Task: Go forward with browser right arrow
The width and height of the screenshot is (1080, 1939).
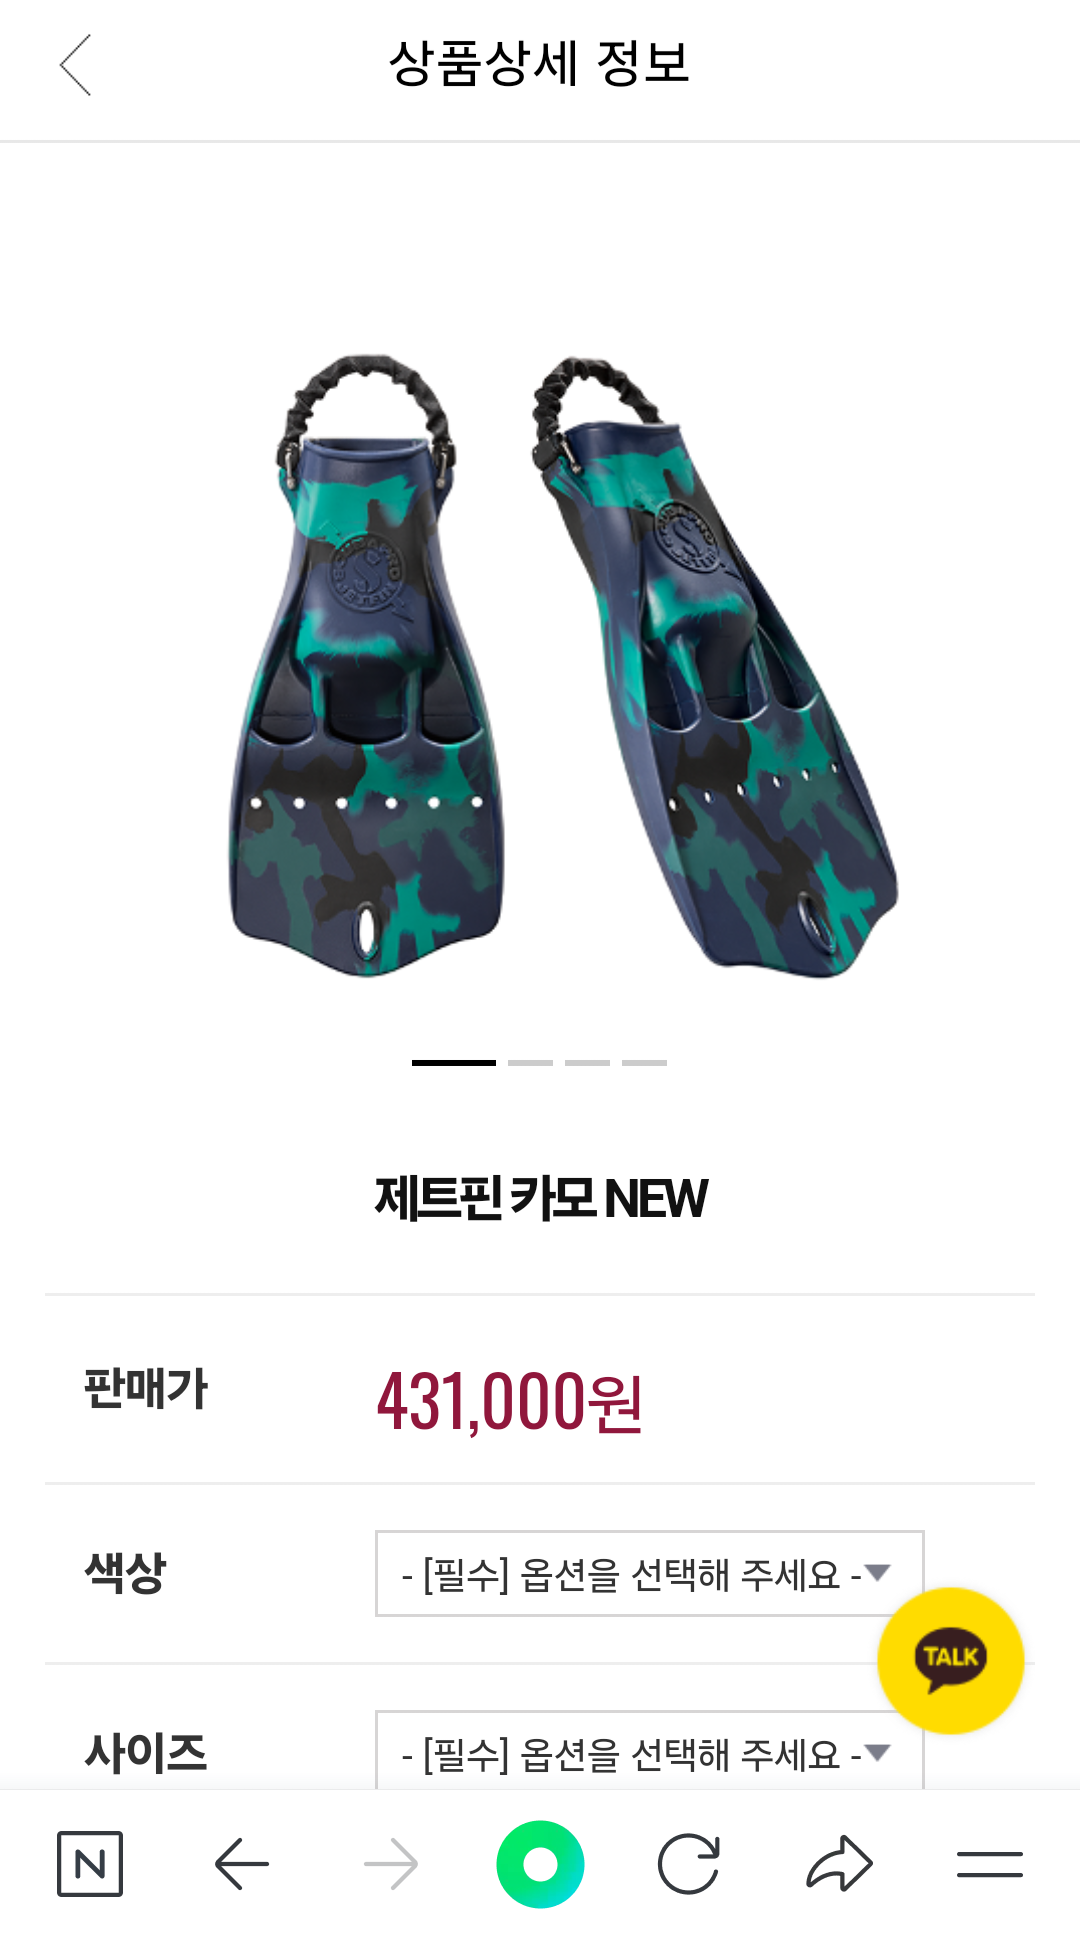Action: (x=391, y=1864)
